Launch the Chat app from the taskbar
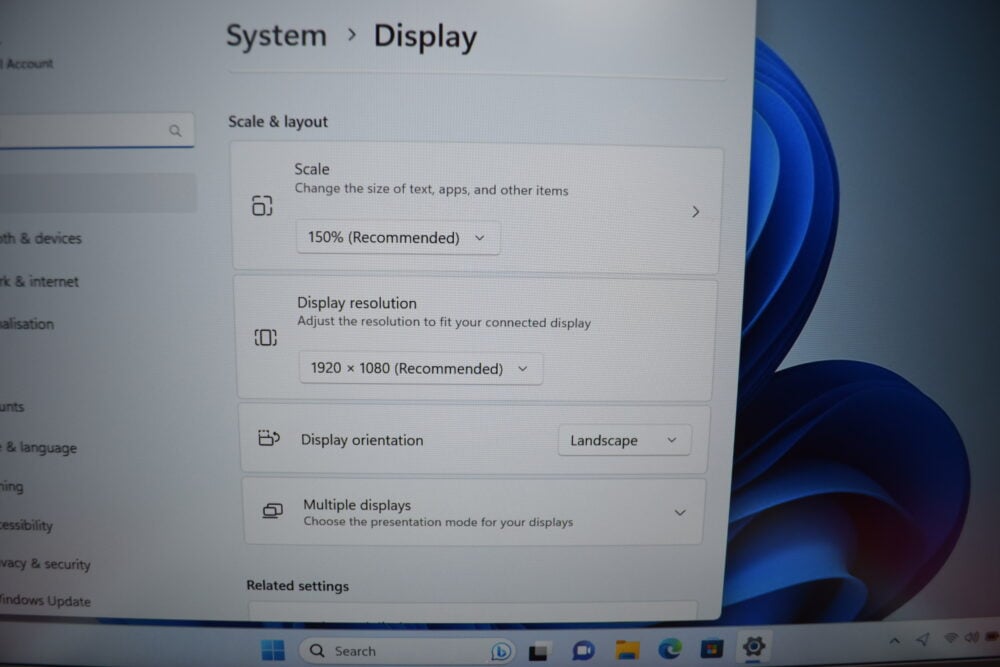 point(583,650)
